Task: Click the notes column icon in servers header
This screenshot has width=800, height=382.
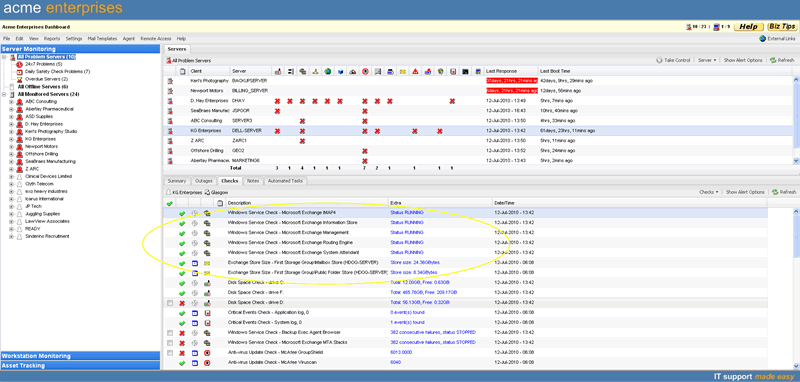Action: coord(183,71)
